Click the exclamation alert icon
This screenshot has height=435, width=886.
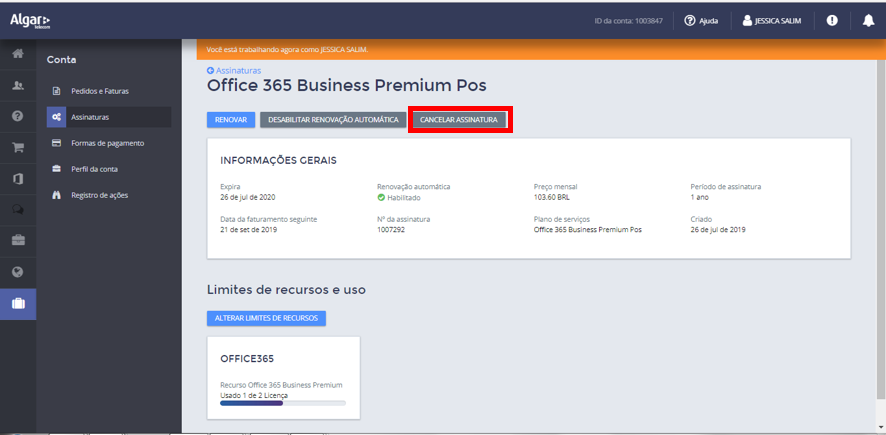coord(832,20)
